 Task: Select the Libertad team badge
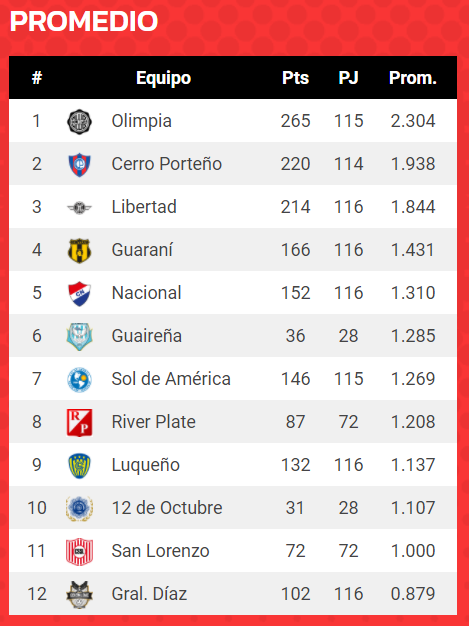click(79, 208)
